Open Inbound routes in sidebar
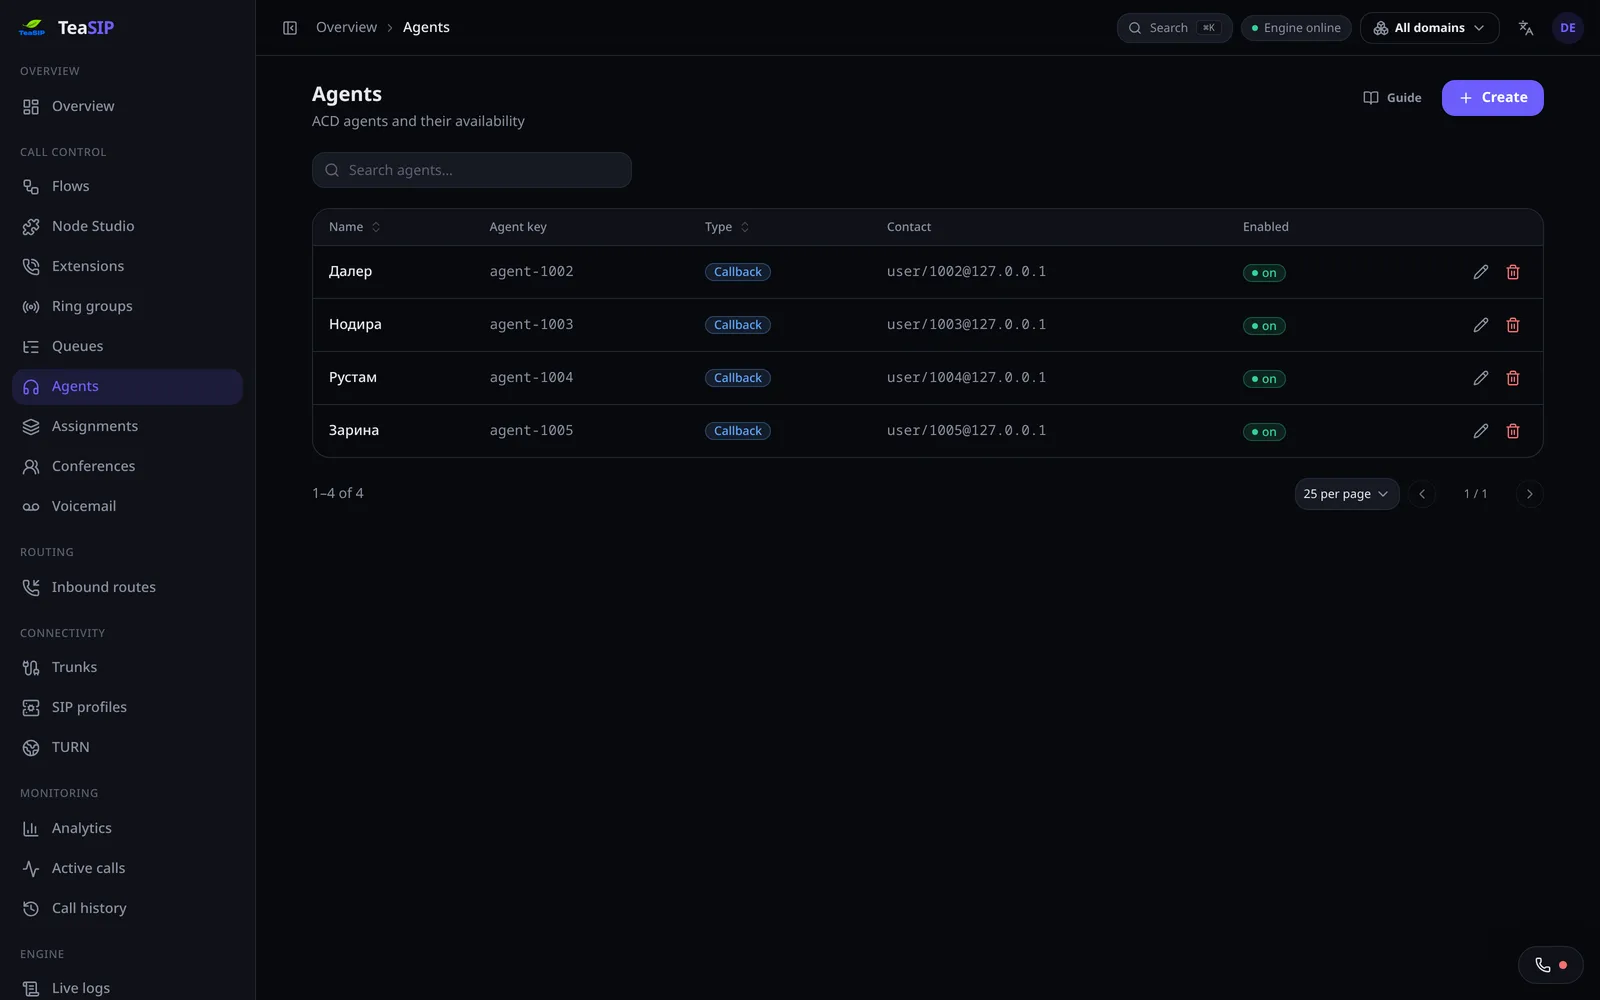 coord(127,588)
